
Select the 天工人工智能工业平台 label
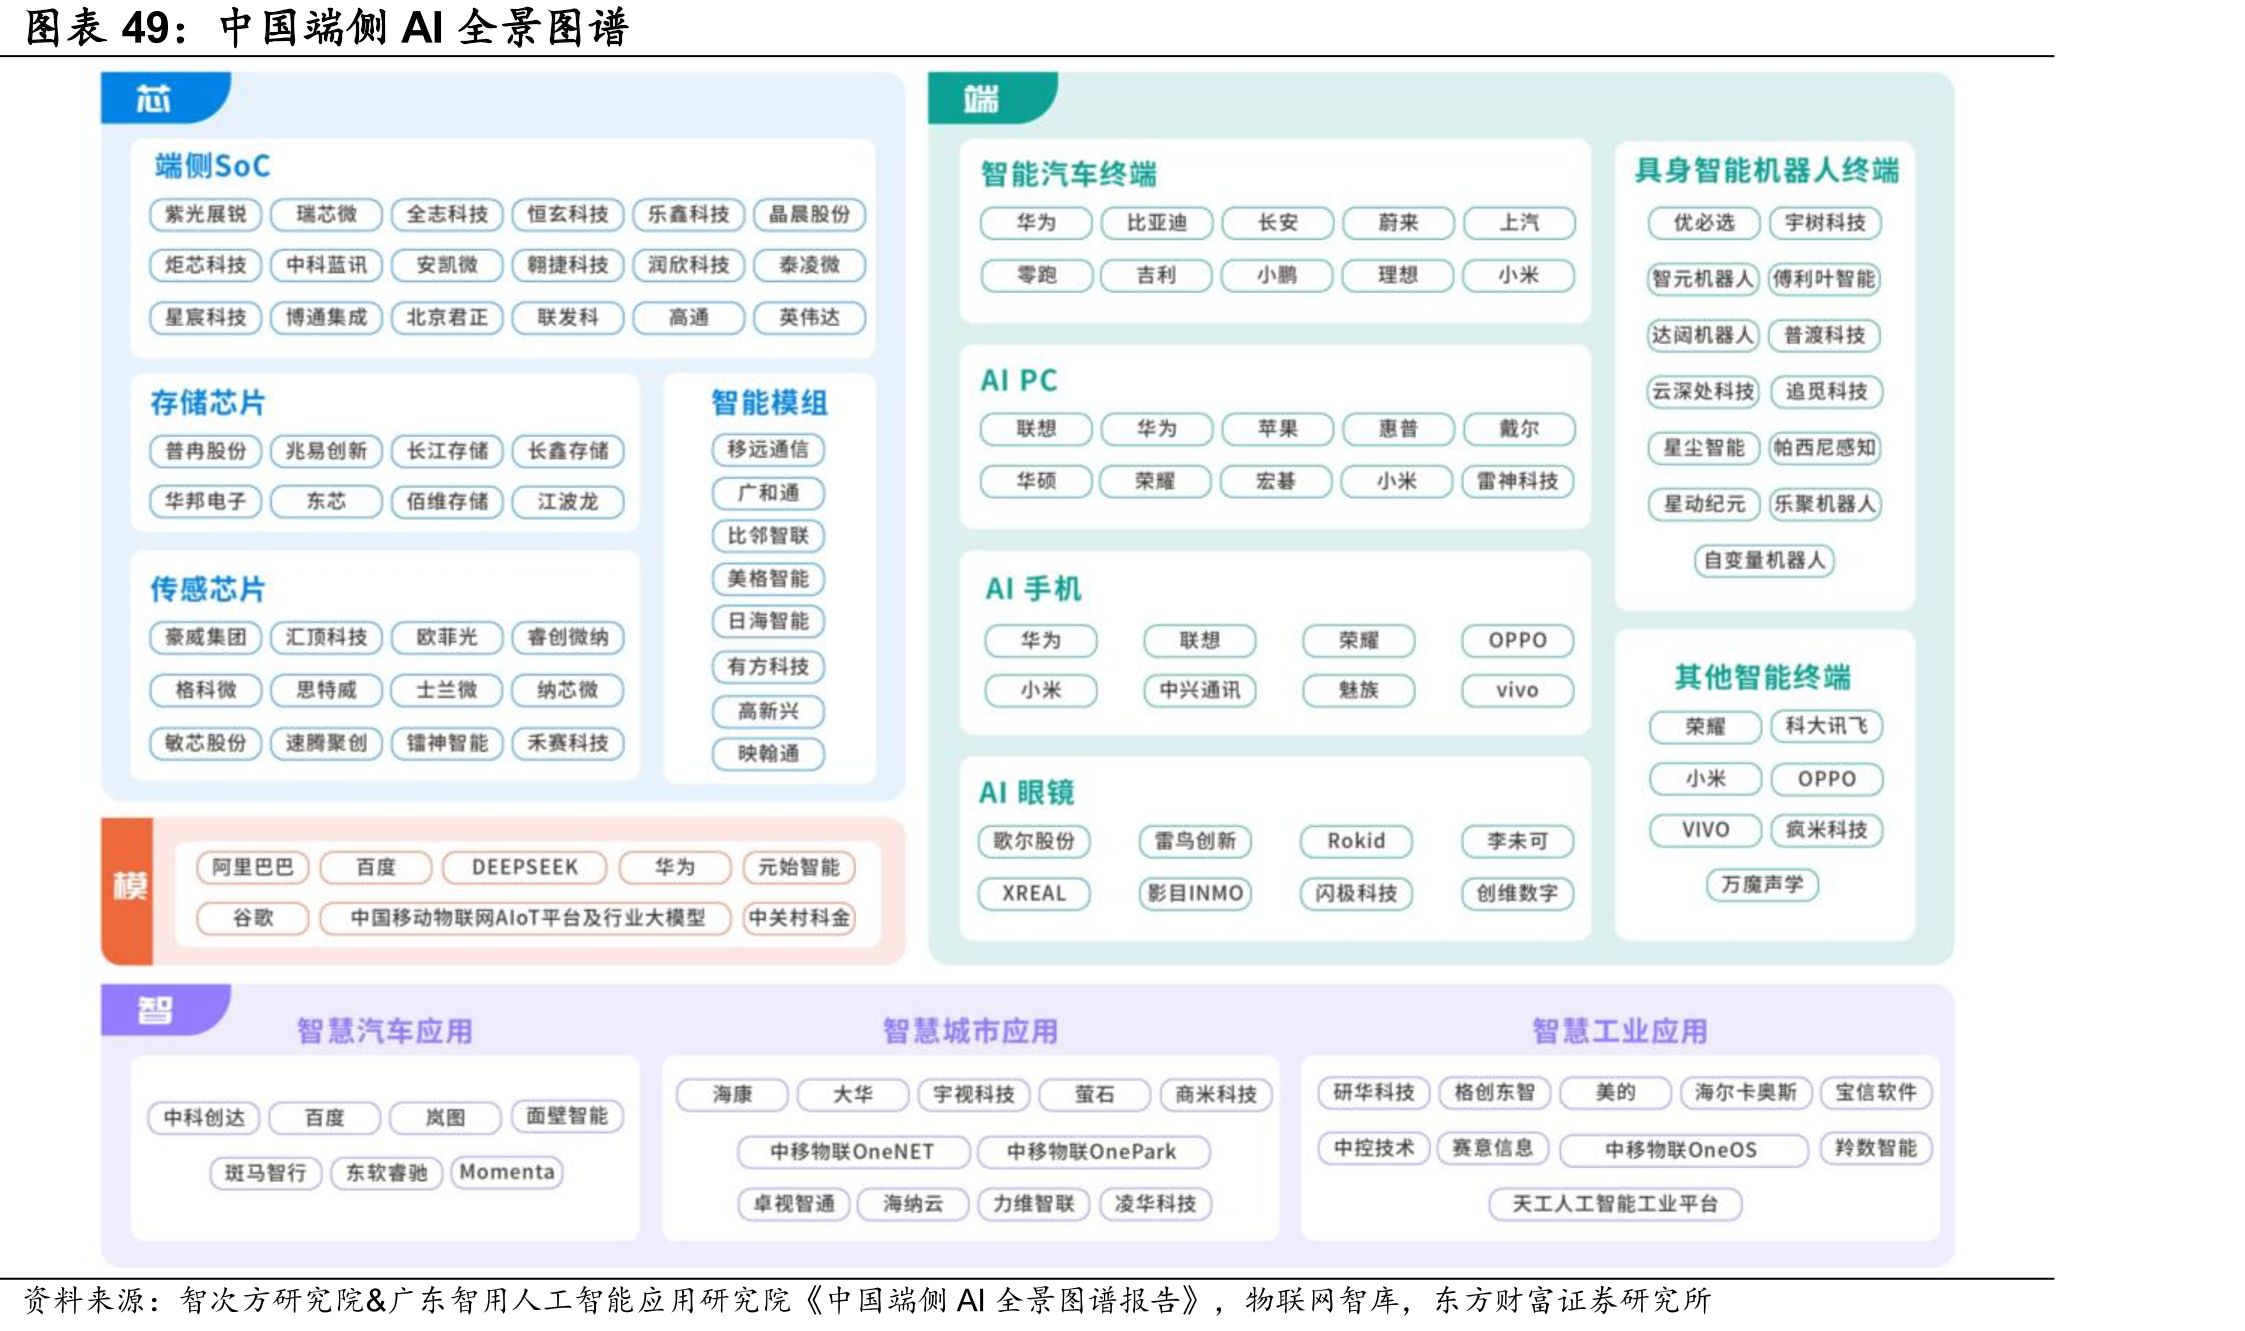point(1615,1204)
